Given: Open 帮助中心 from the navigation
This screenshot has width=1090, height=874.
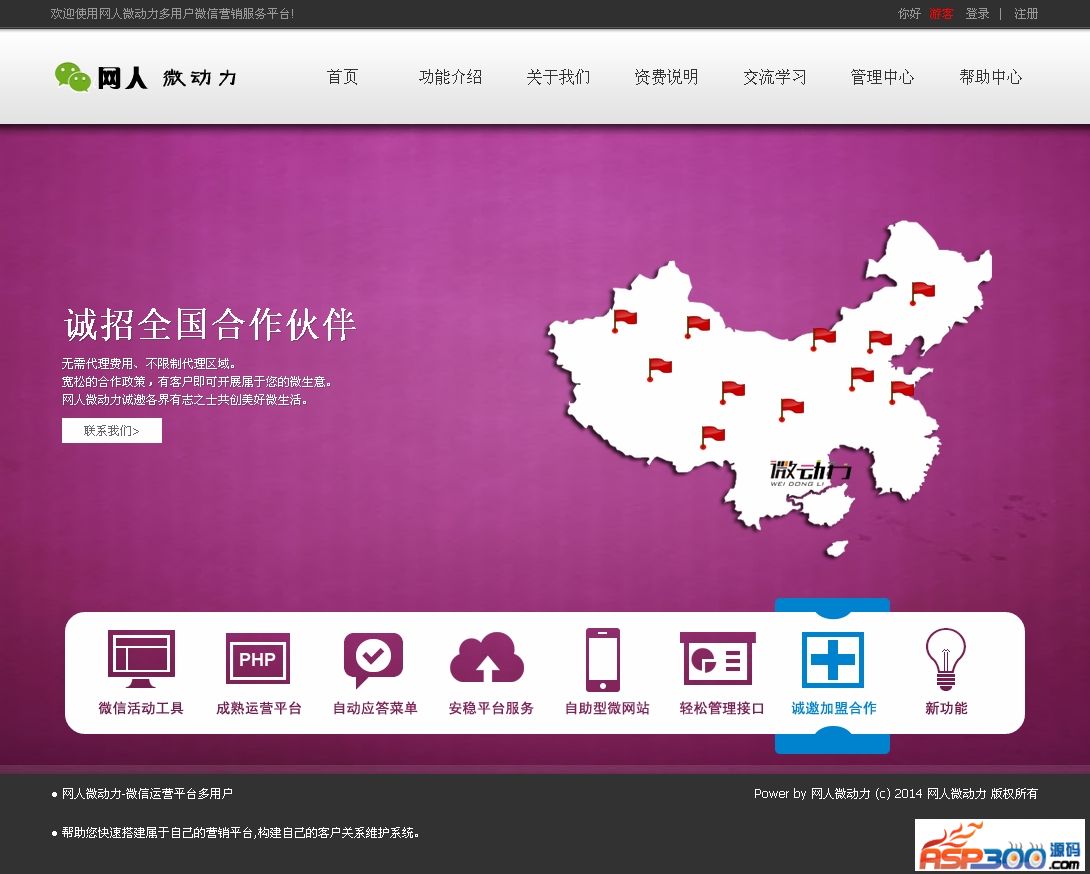Looking at the screenshot, I should [x=991, y=76].
